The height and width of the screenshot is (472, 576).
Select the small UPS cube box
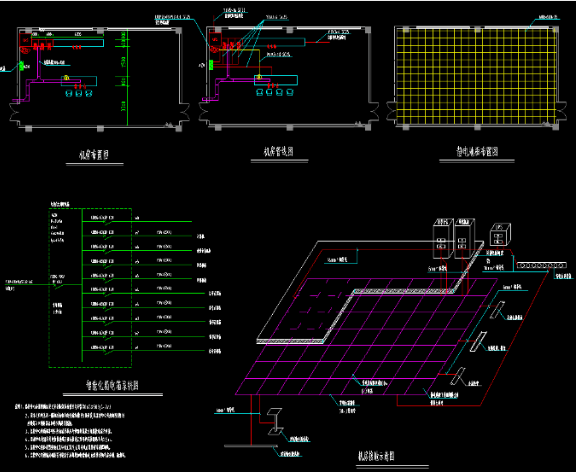500,234
